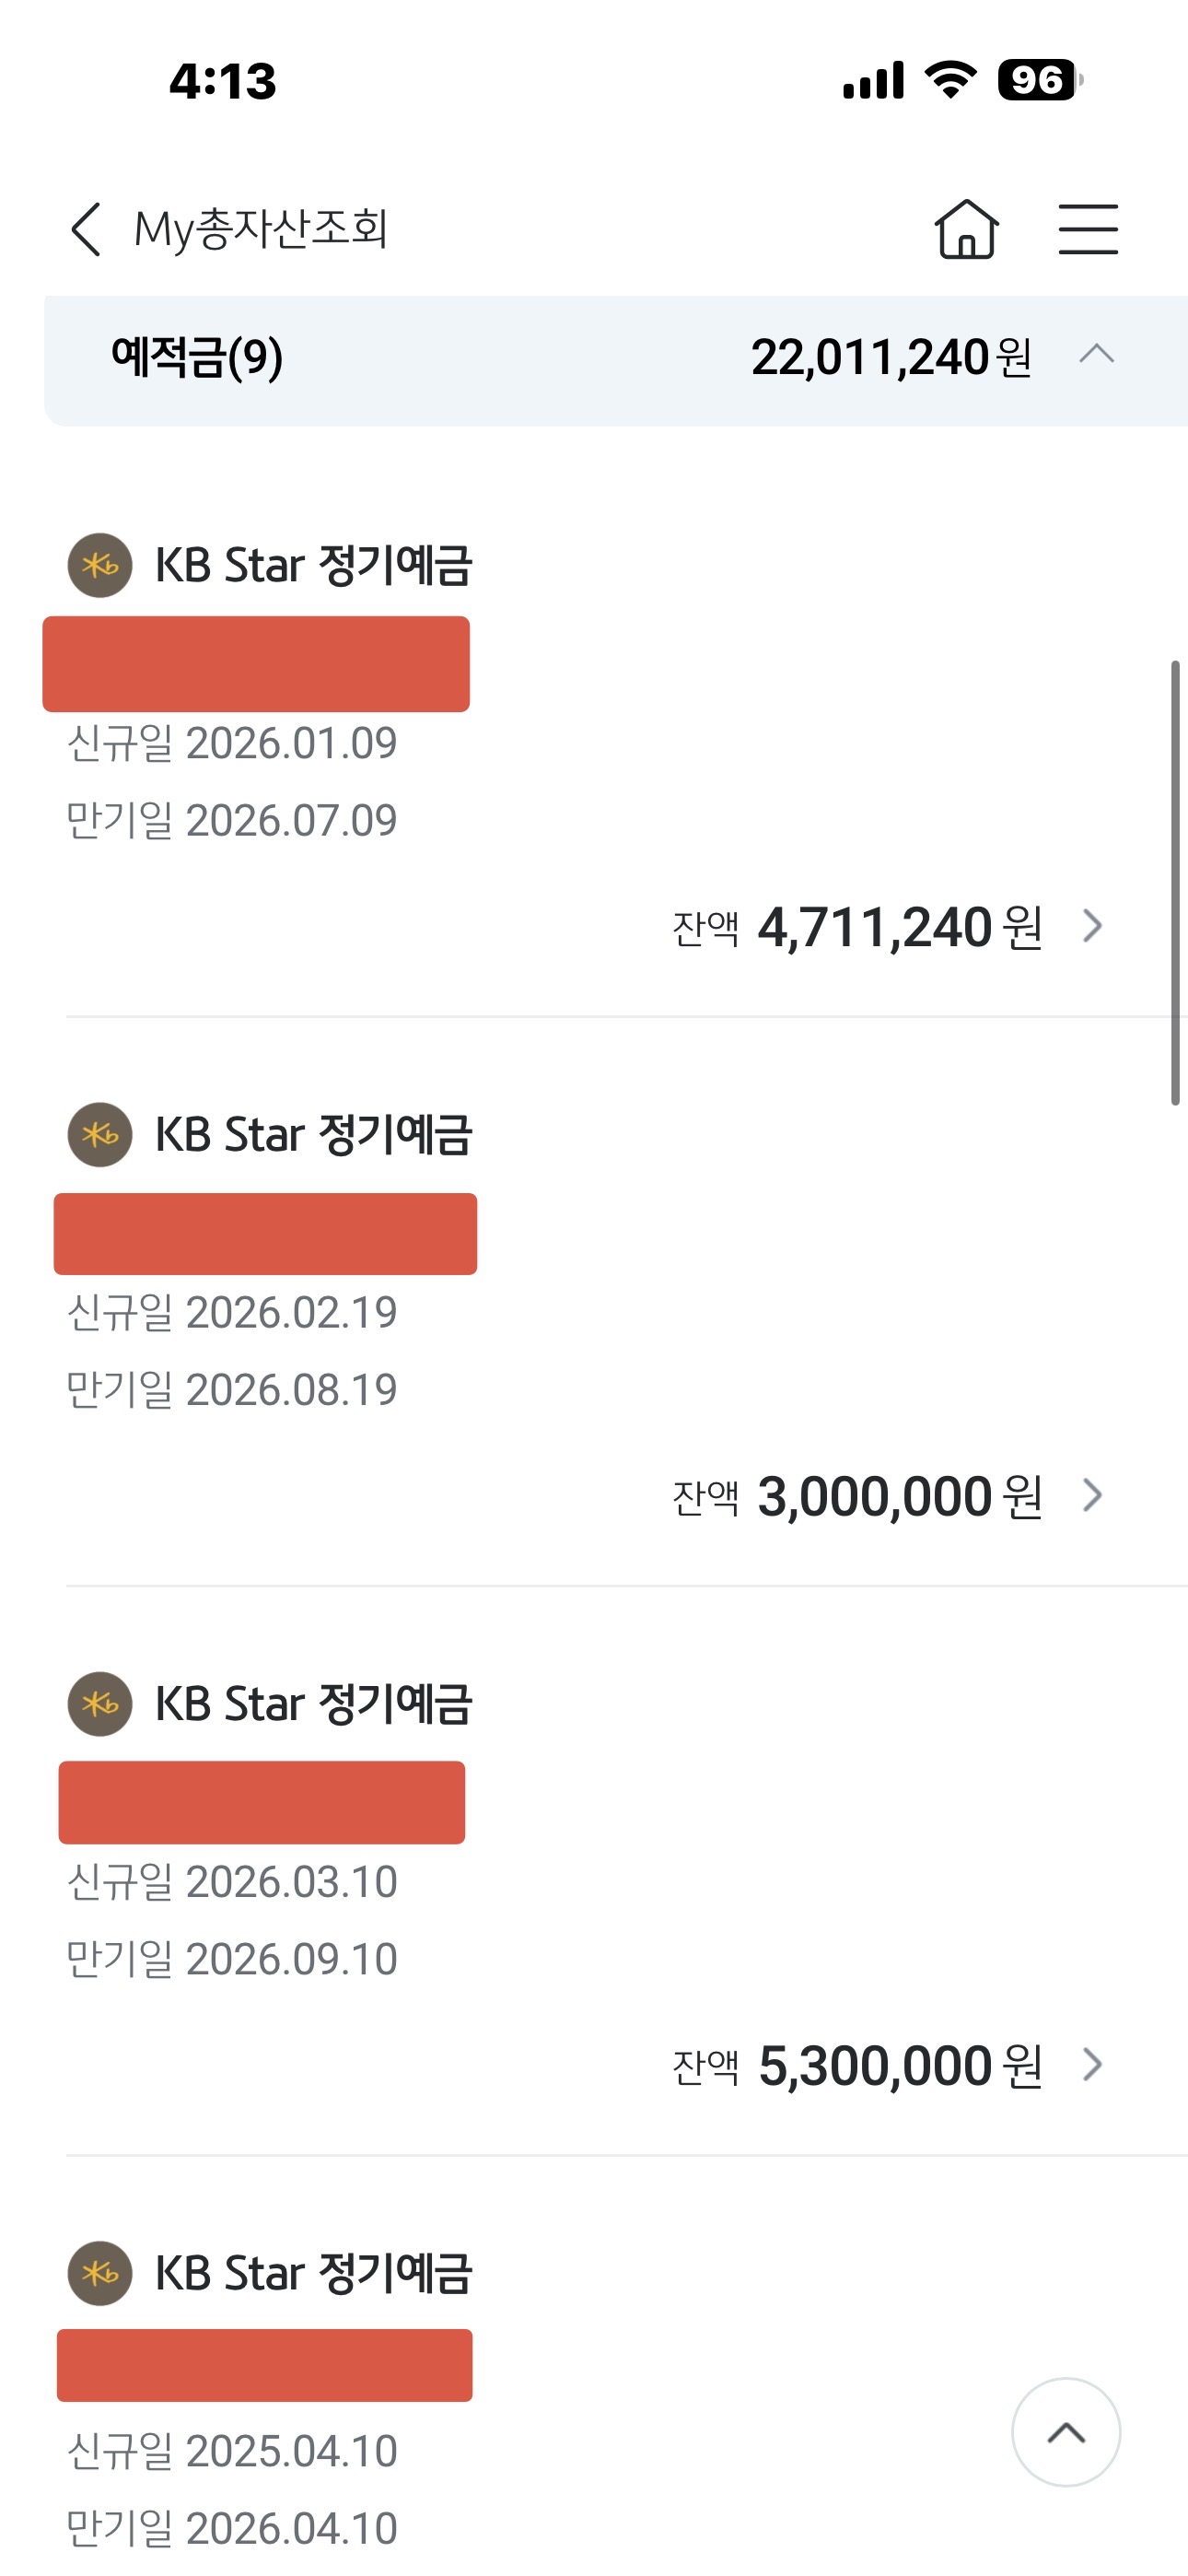The image size is (1188, 2576).
Task: Open details arrow for 5,300,000원 balance
Action: (1093, 2064)
